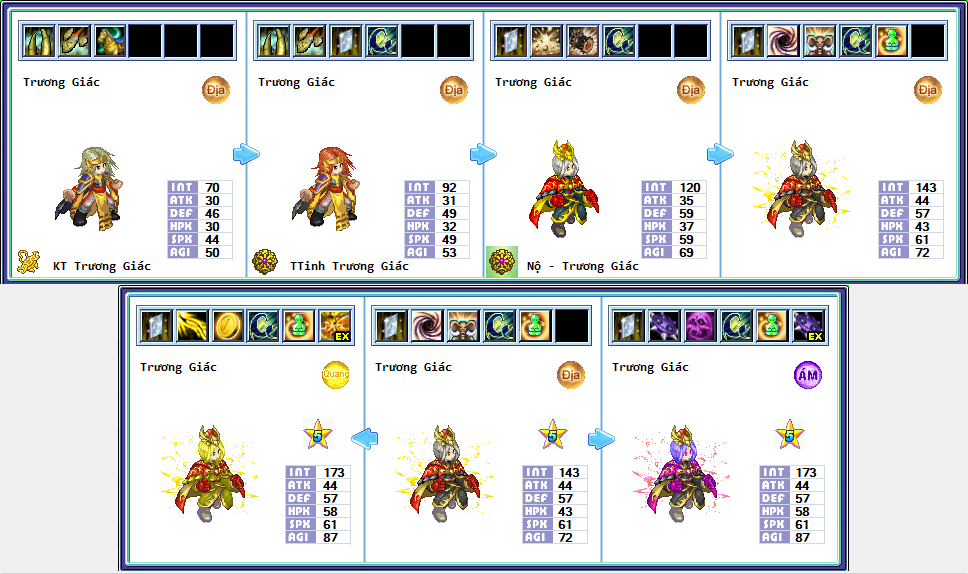
Task: Click the INT 173 stat row in ÁM panel
Action: [793, 472]
